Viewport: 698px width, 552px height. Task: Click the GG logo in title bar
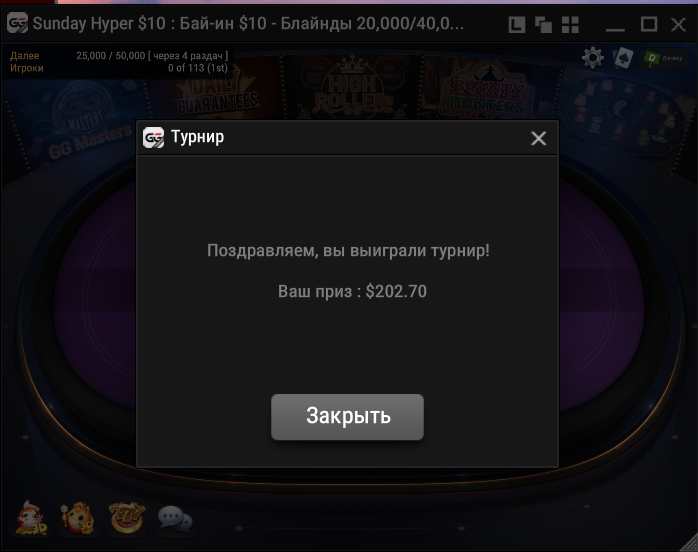[18, 23]
